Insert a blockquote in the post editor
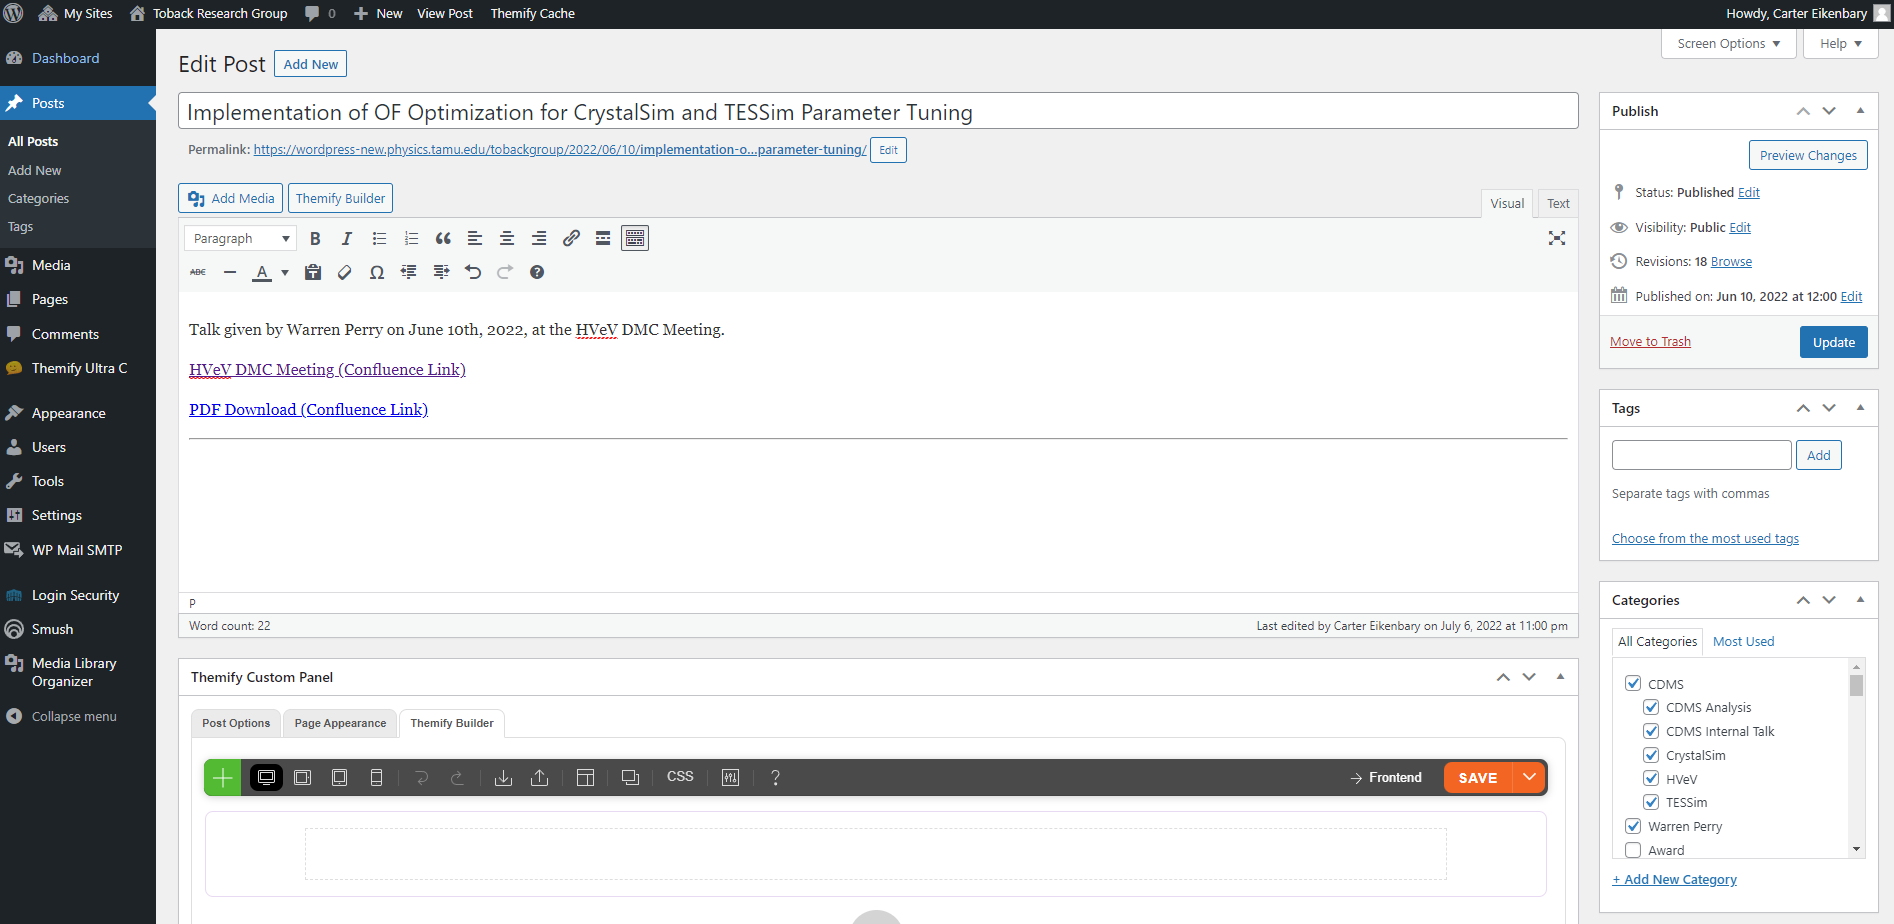 coord(443,238)
